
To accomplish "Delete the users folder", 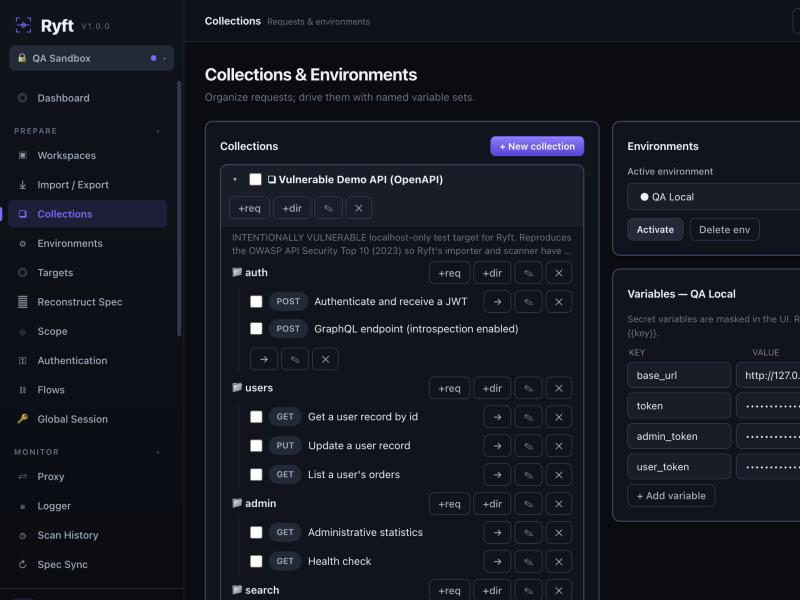I will point(559,388).
